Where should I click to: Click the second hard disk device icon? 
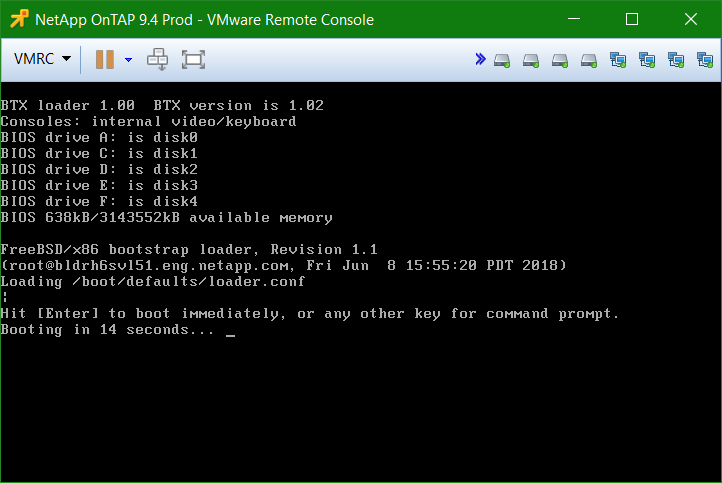coord(531,60)
